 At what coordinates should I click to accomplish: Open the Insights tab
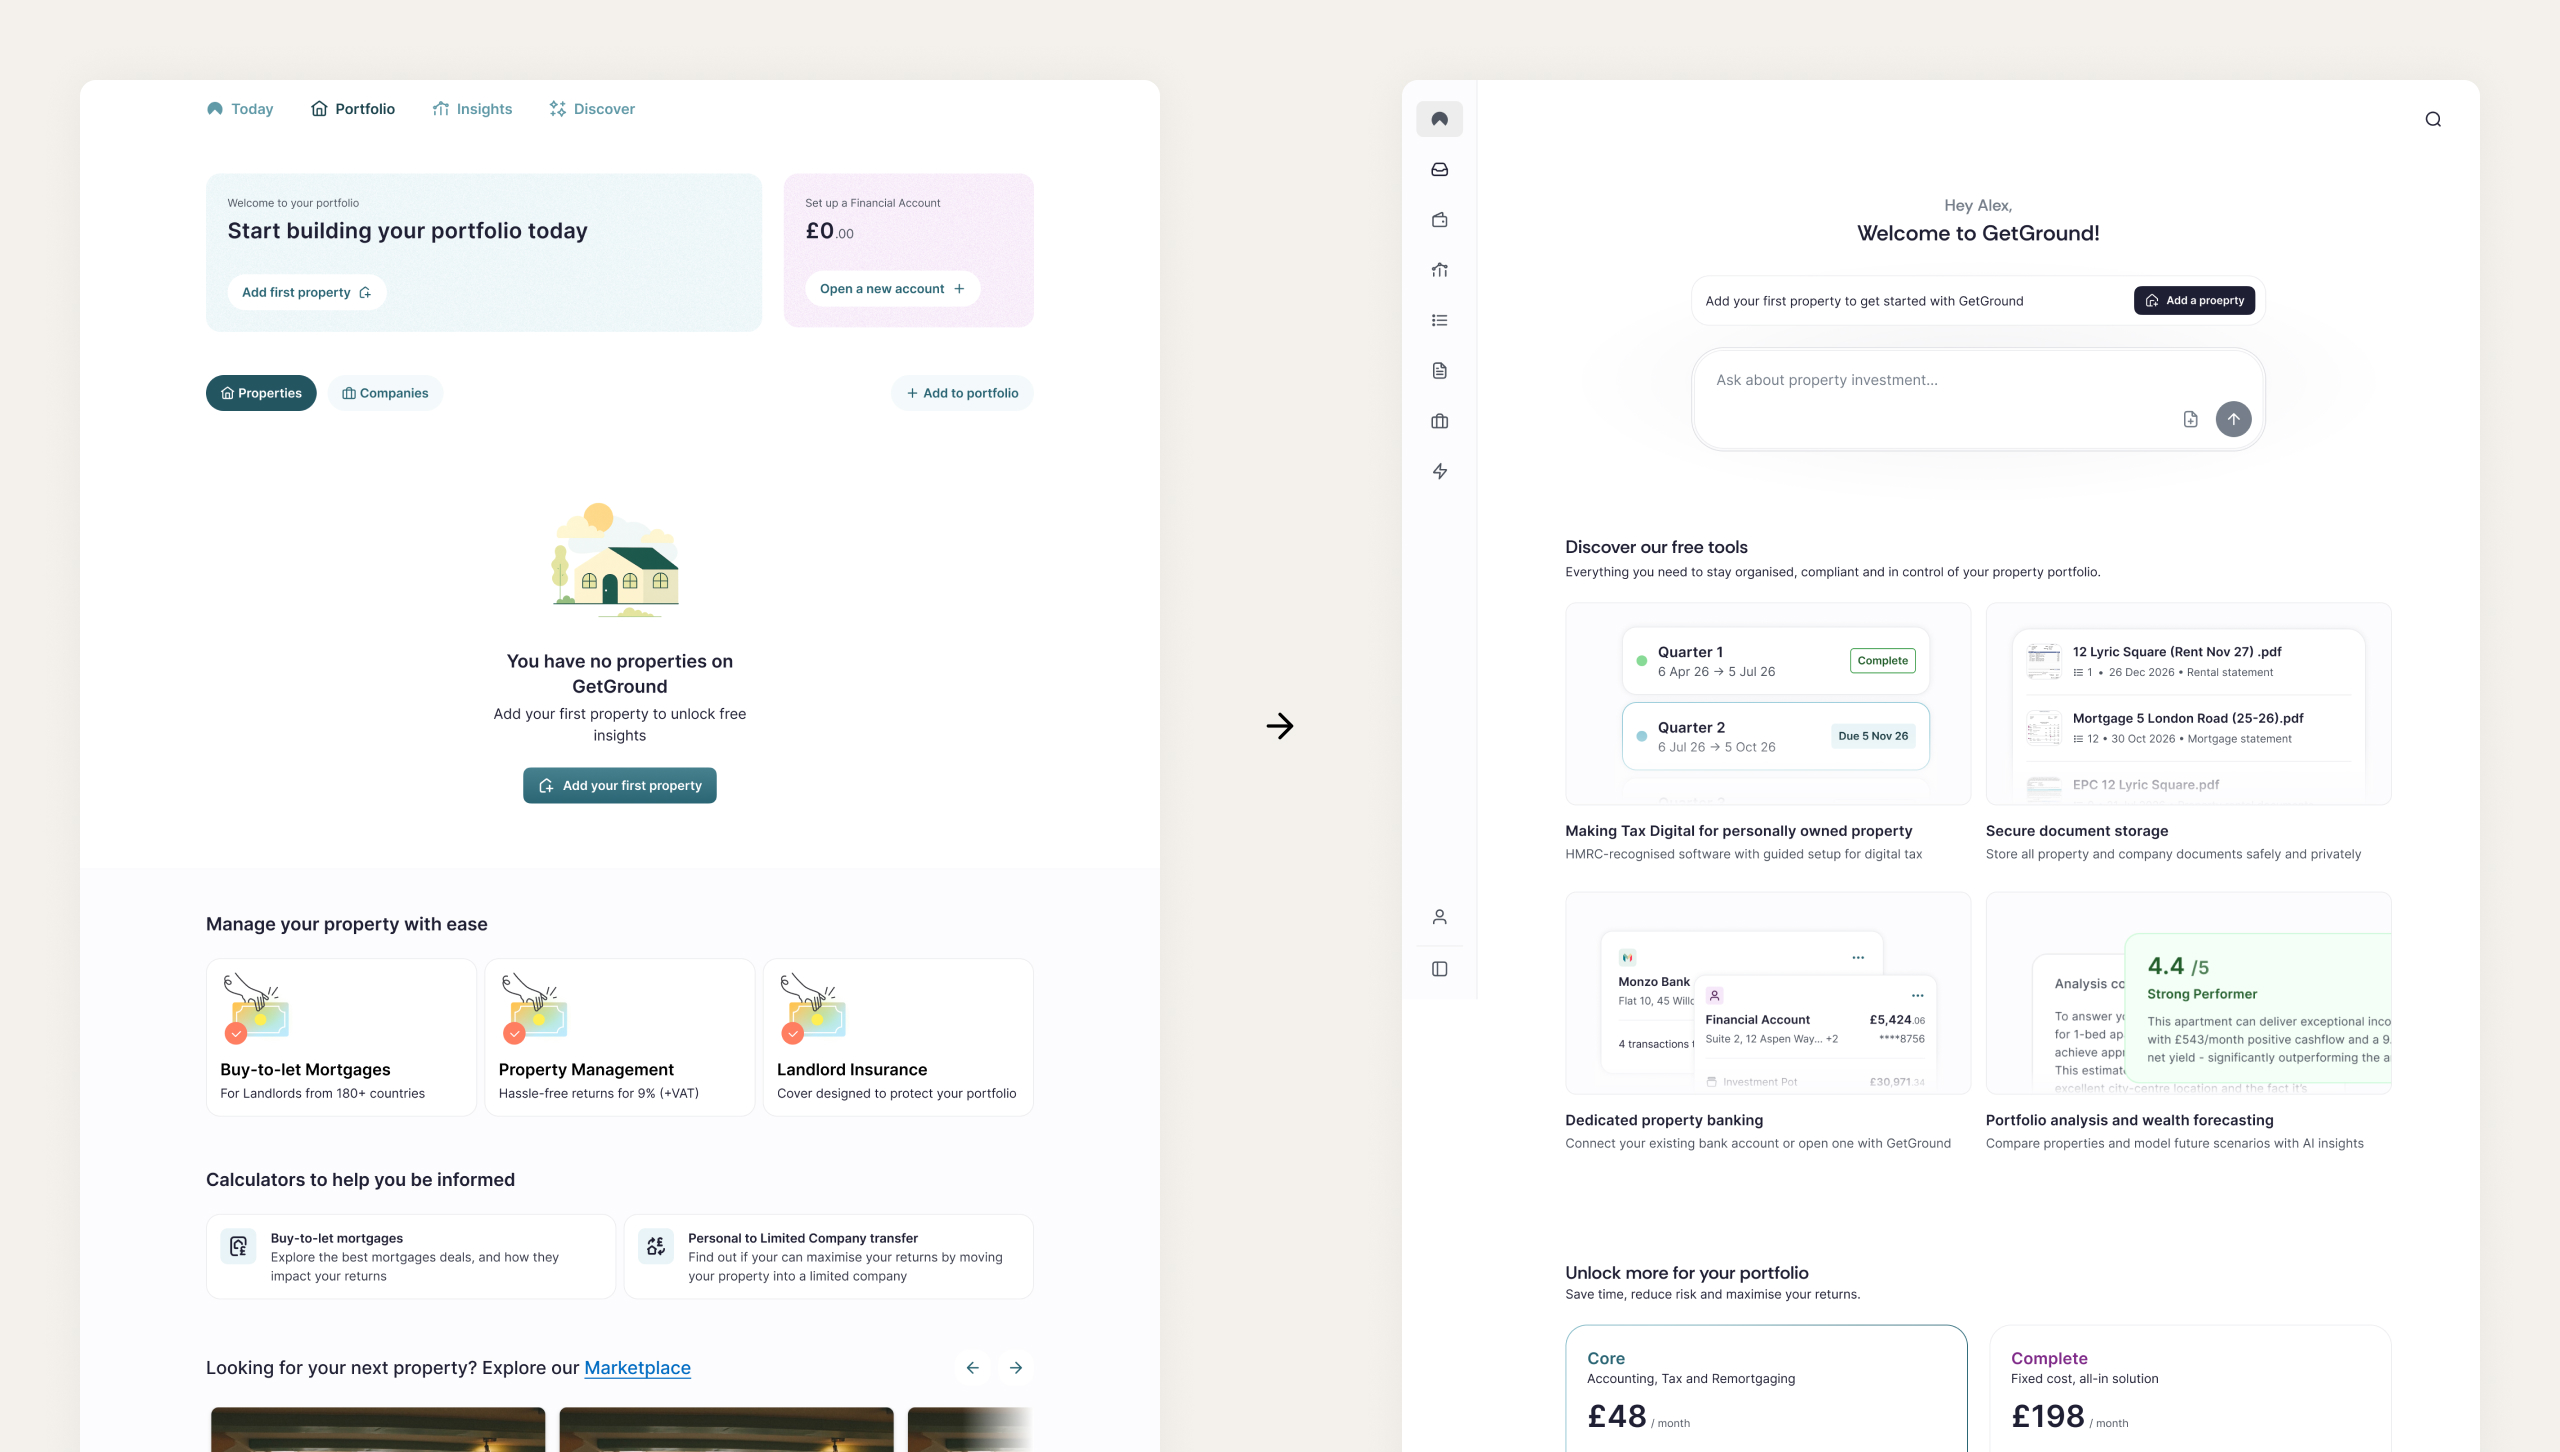pyautogui.click(x=472, y=109)
